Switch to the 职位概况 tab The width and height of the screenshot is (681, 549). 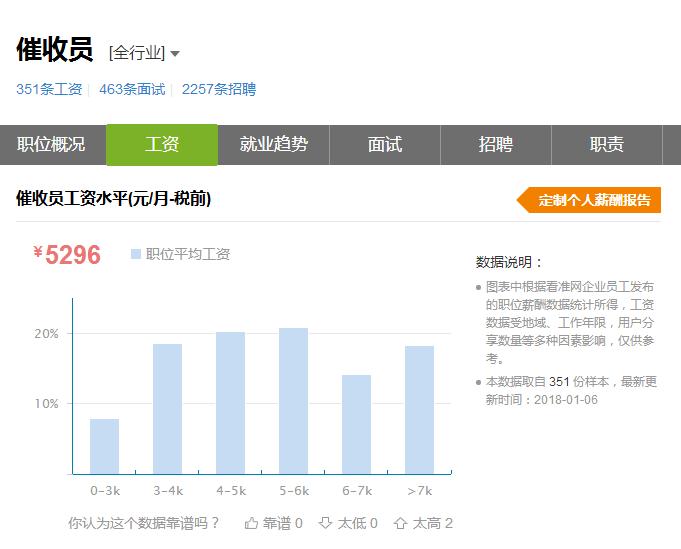click(51, 145)
